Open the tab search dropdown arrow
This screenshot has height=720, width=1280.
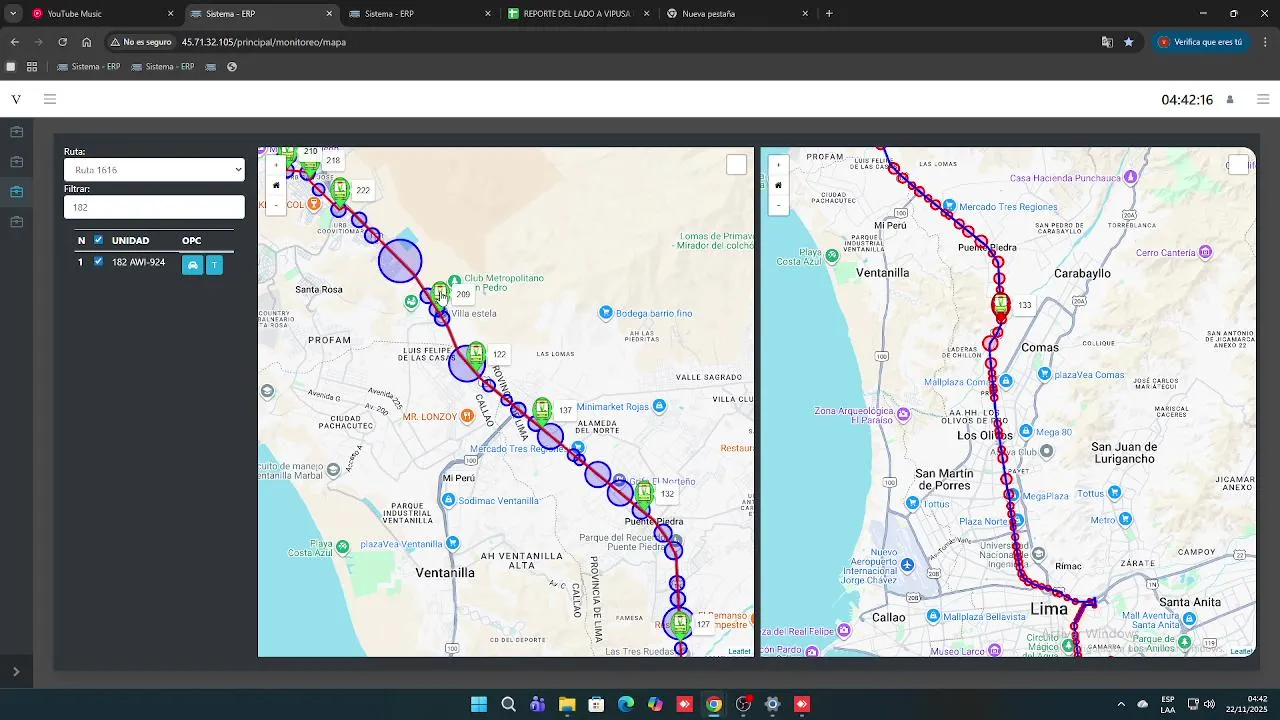[13, 14]
